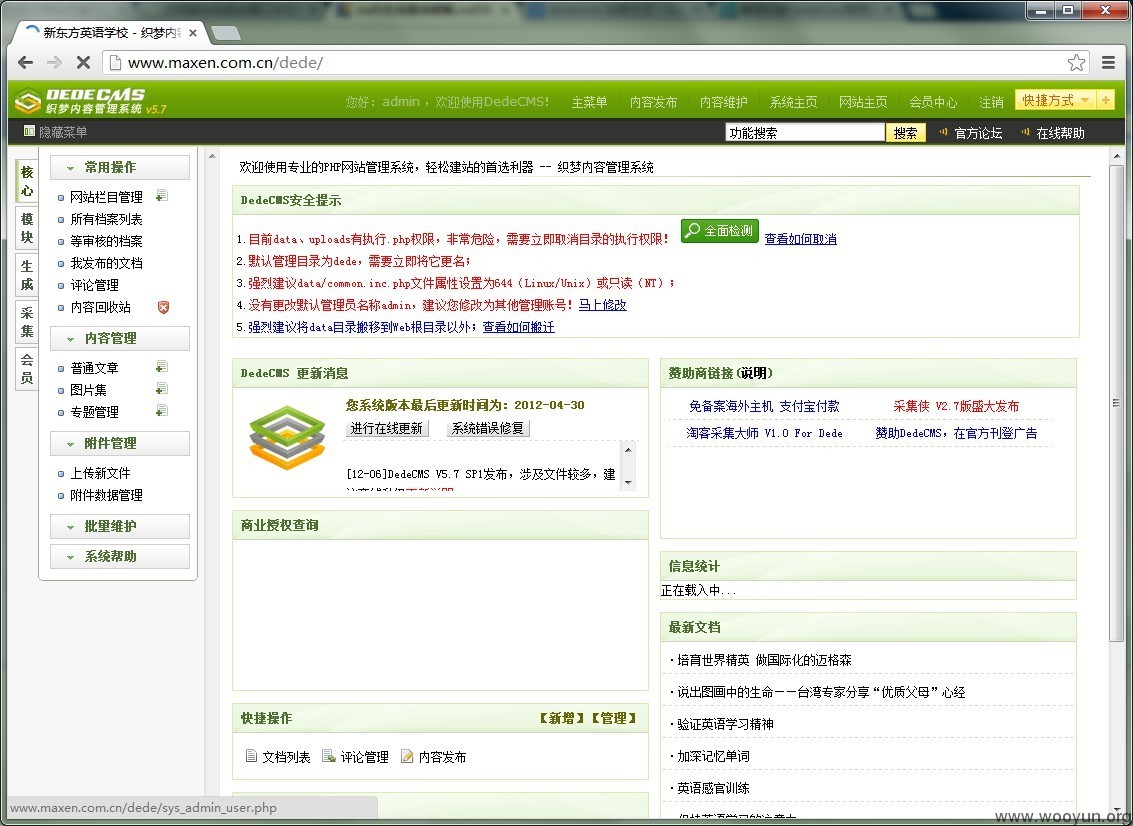This screenshot has height=826, width=1133.
Task: Open sponsor link 采集侠 V2.7版盛大发布
Action: [x=956, y=406]
